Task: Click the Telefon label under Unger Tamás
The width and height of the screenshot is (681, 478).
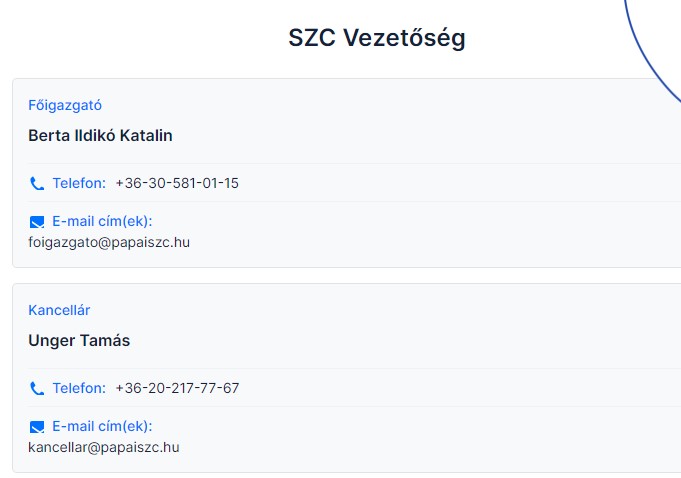Action: click(x=79, y=388)
